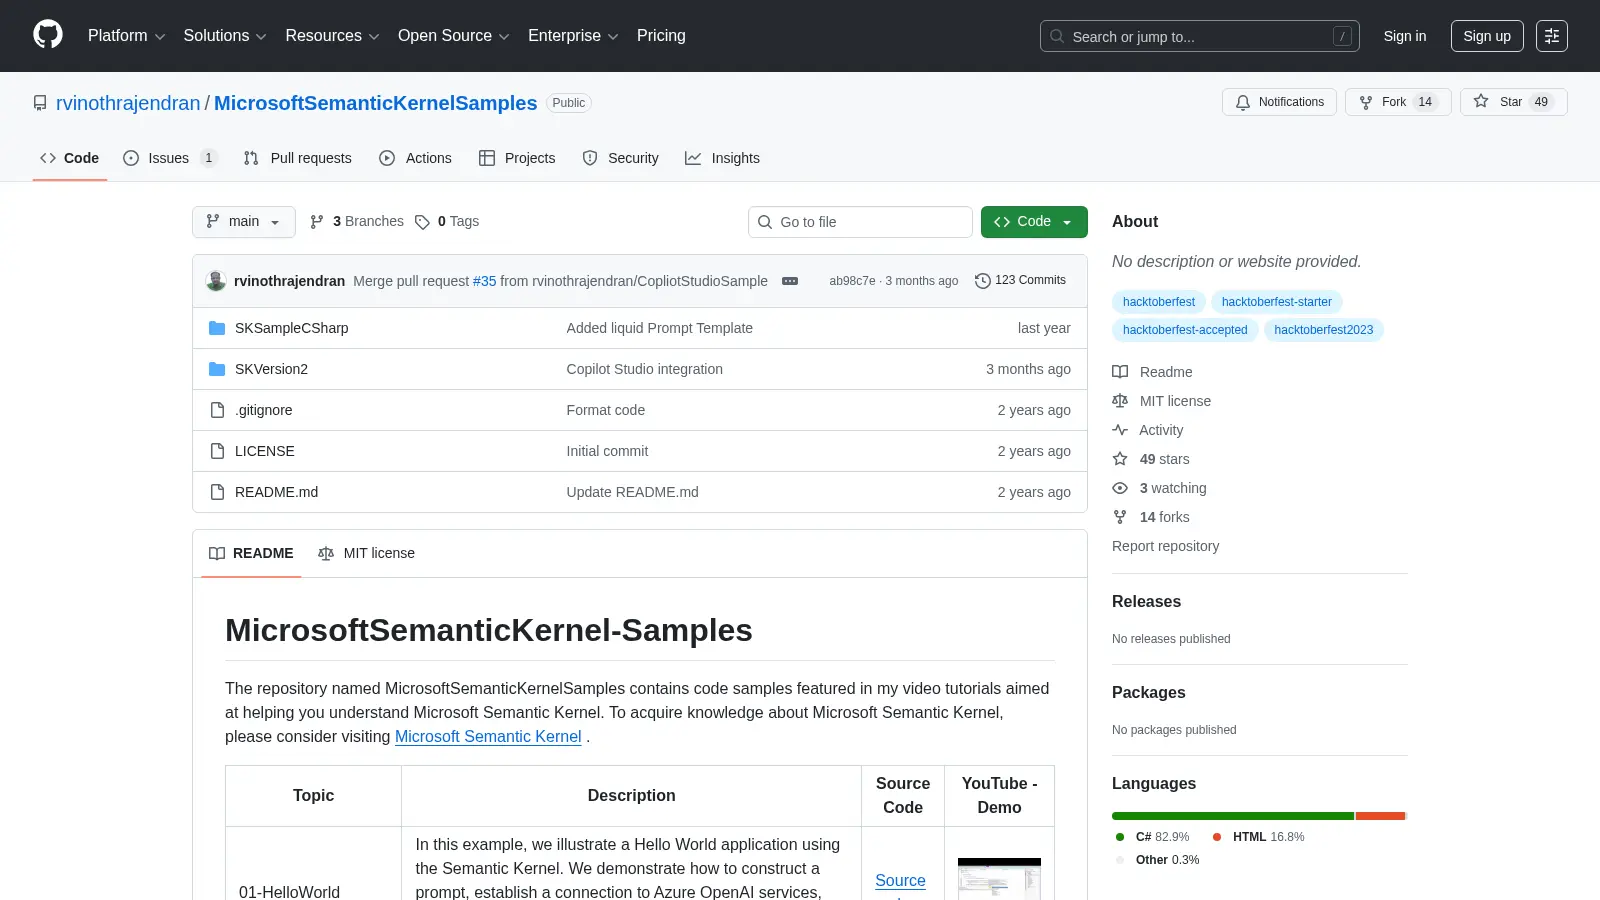Open commit hash ab98c7e
Image resolution: width=1600 pixels, height=900 pixels.
click(x=852, y=281)
